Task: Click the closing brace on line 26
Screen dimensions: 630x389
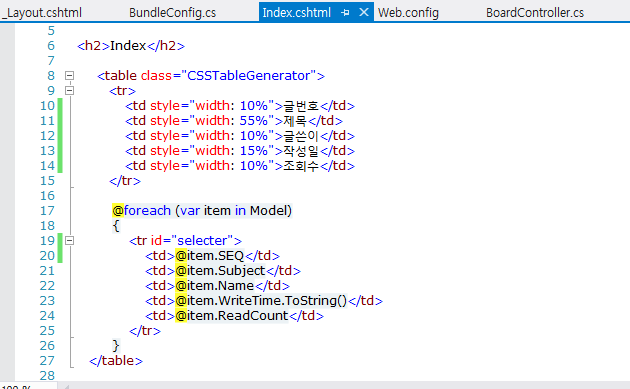Action: tap(116, 346)
